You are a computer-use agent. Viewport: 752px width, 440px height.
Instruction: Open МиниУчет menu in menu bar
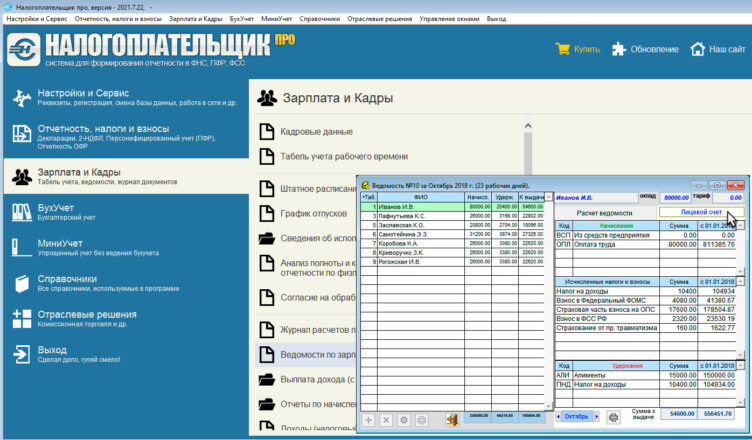[276, 19]
